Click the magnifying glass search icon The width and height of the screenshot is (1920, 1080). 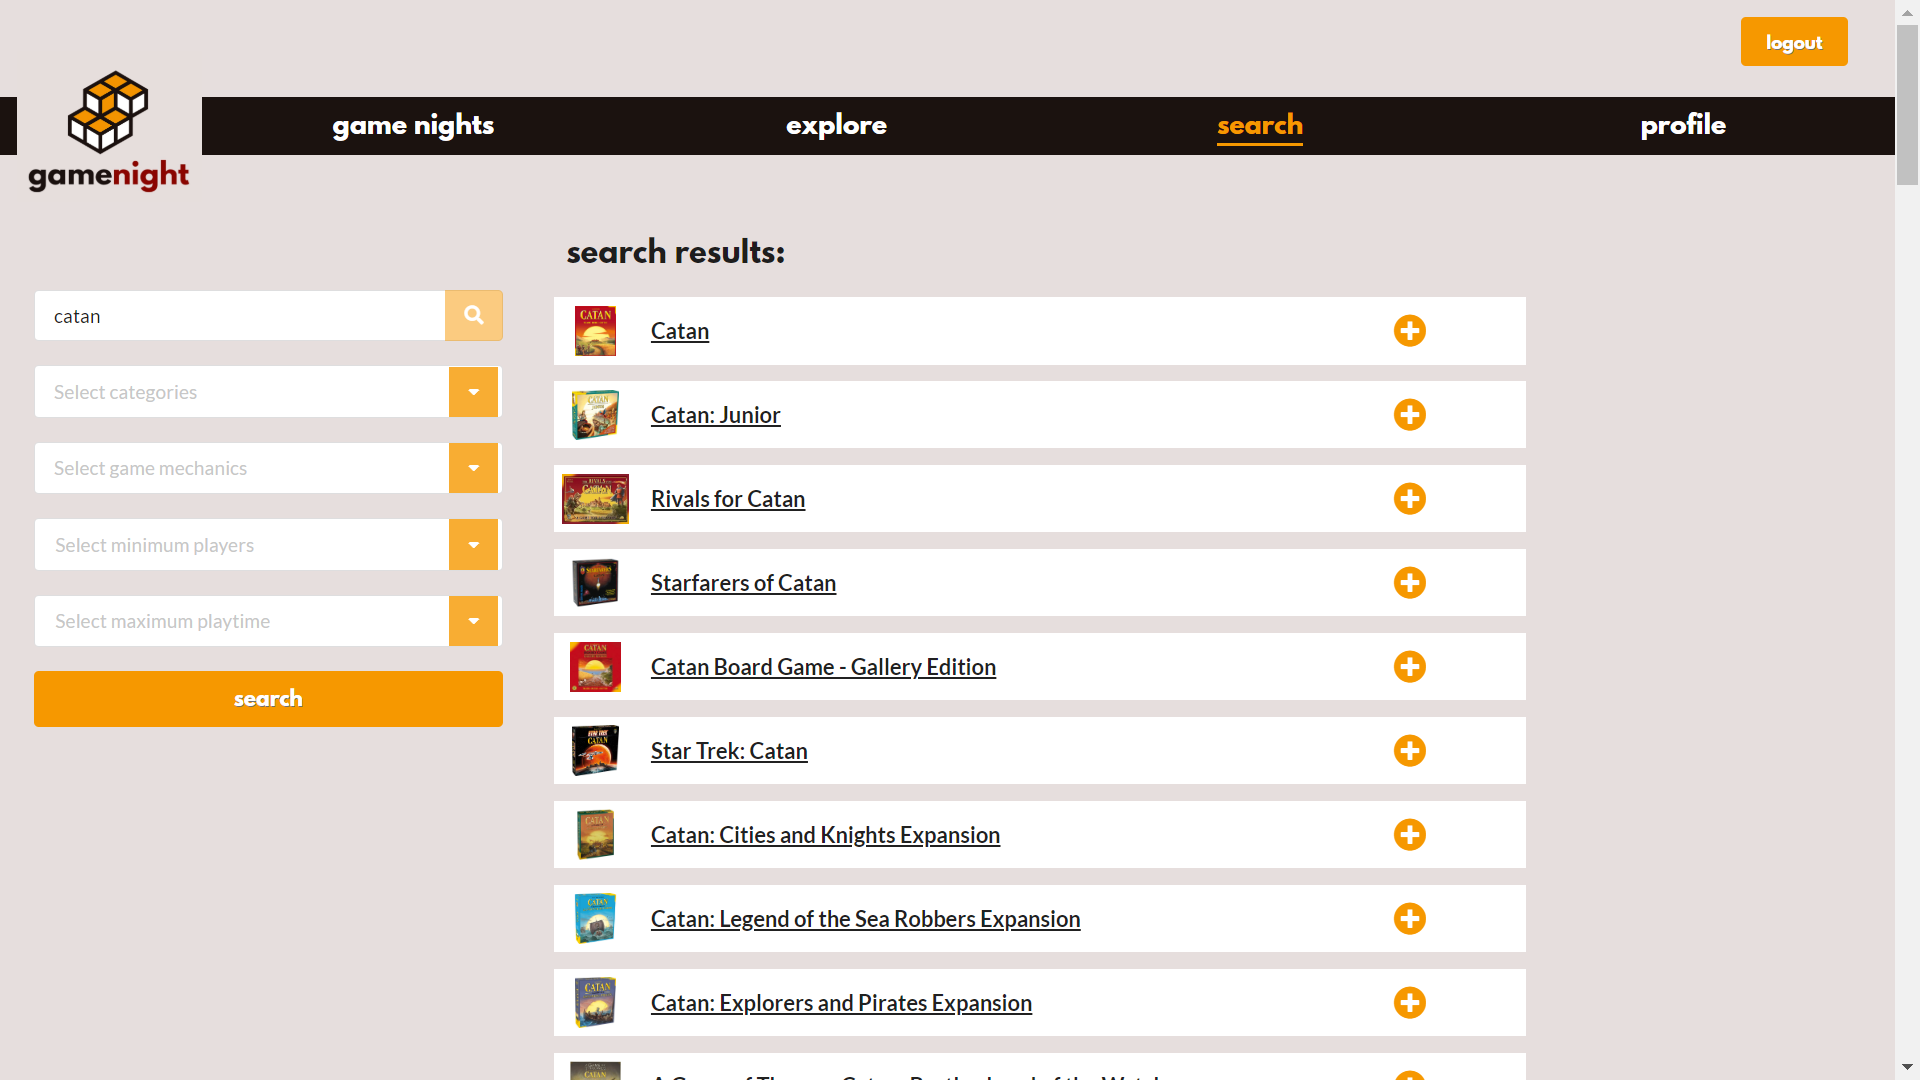click(473, 316)
